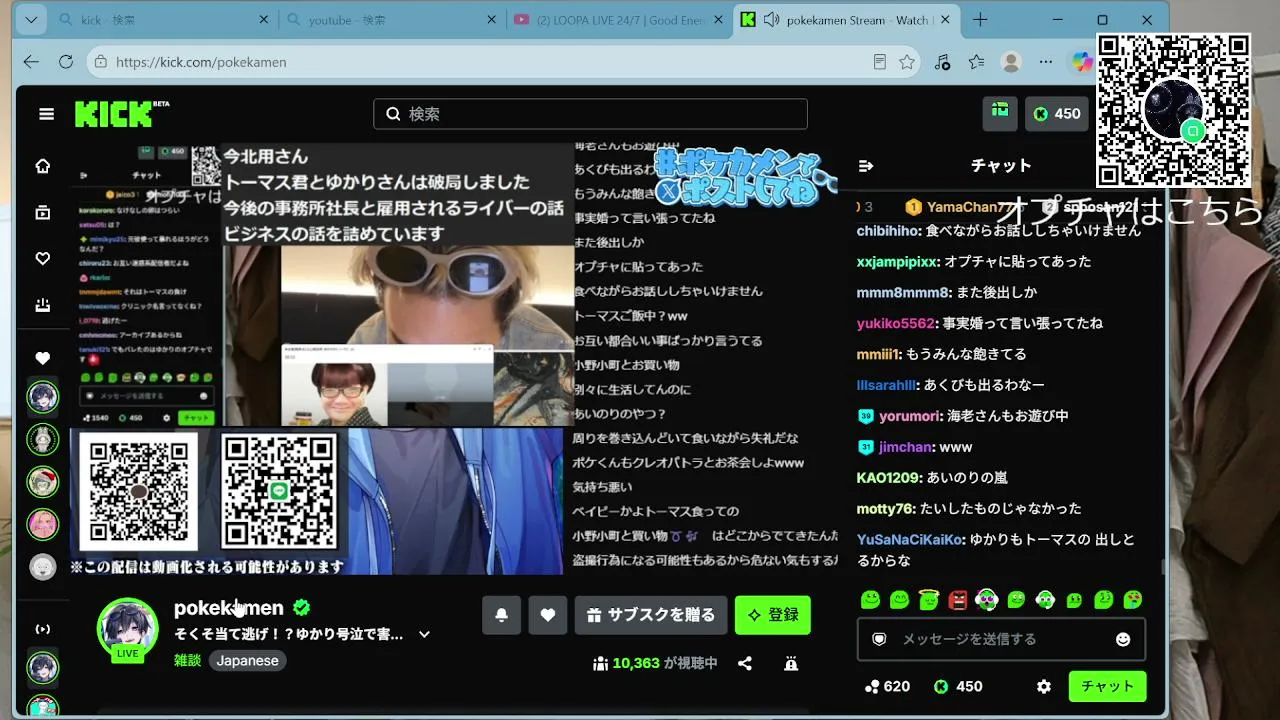Open the sidebar icon below Following
1280x720 pixels.
click(x=43, y=305)
